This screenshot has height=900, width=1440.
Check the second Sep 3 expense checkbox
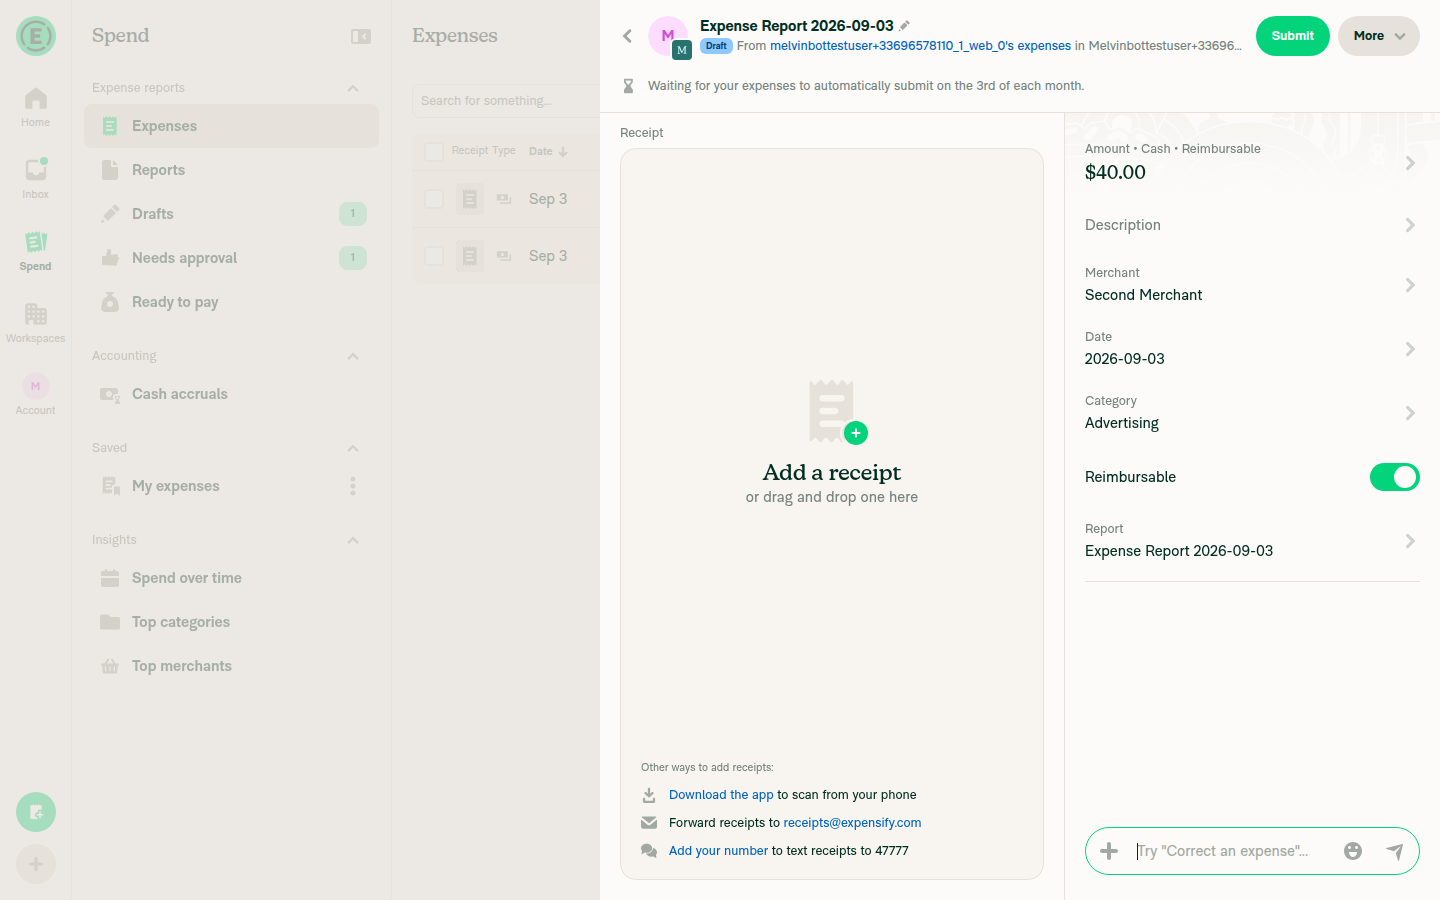(x=434, y=256)
